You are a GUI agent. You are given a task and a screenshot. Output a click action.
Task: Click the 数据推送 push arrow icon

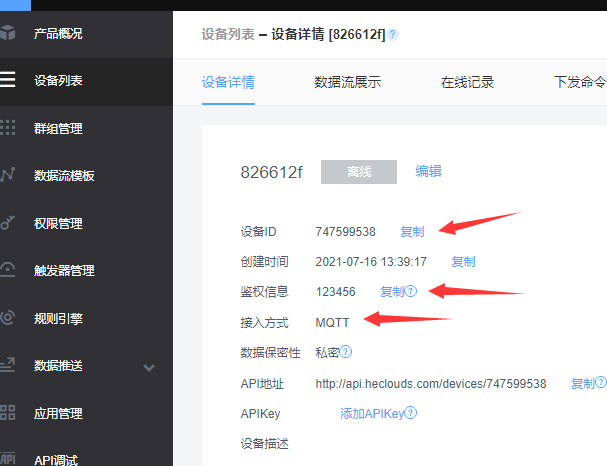coord(7,365)
